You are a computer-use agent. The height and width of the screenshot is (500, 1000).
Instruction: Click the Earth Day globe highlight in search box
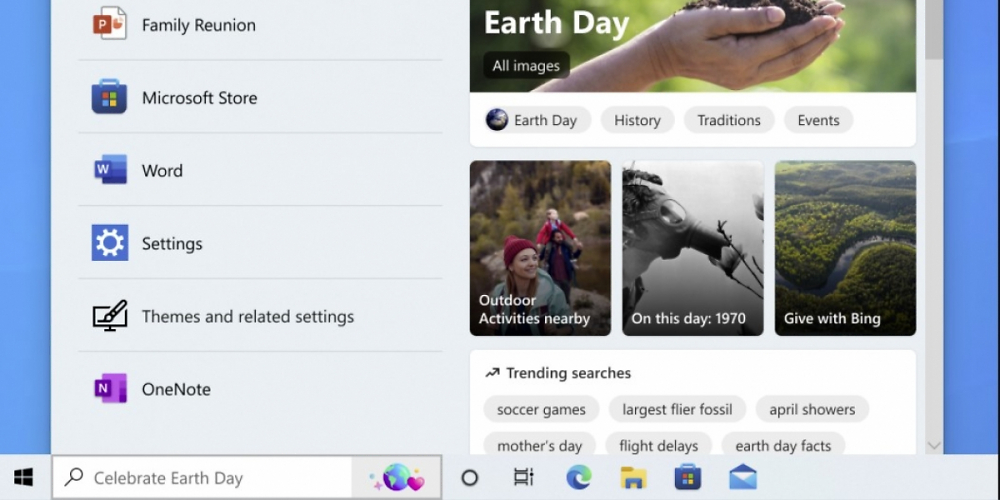tap(396, 477)
